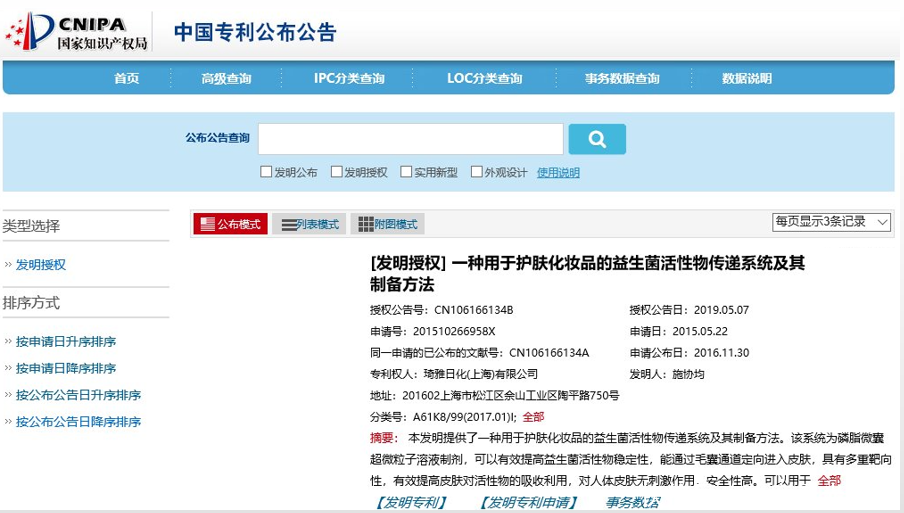The image size is (904, 513).
Task: Open the 使用说明 link
Action: [x=558, y=172]
